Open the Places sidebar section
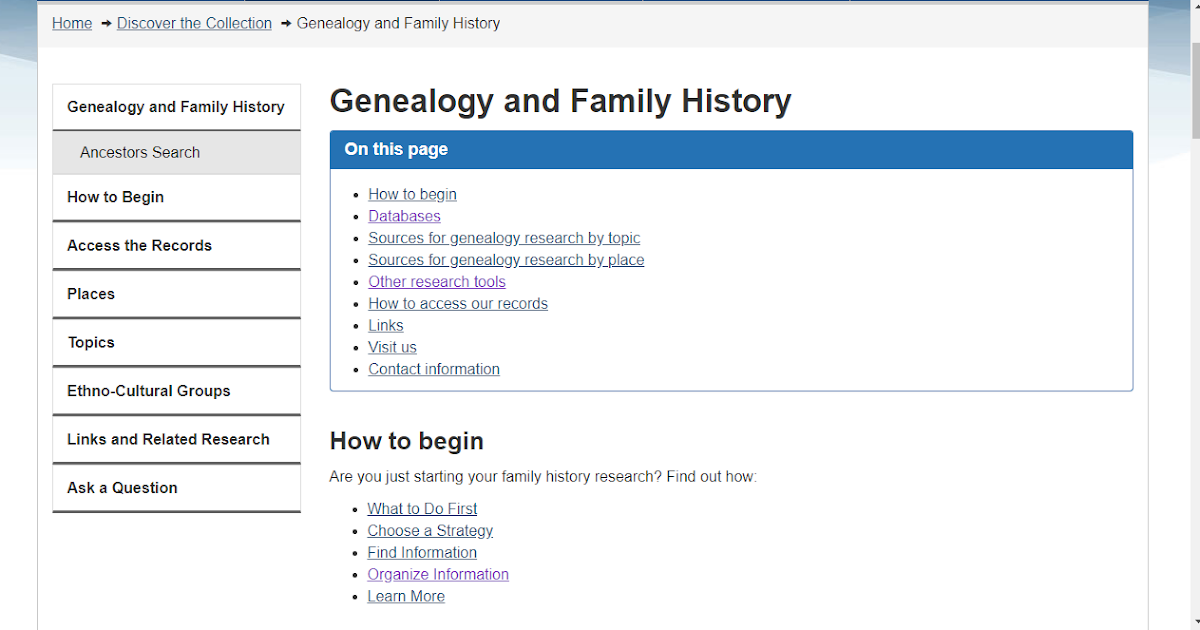This screenshot has width=1200, height=630. pos(90,293)
